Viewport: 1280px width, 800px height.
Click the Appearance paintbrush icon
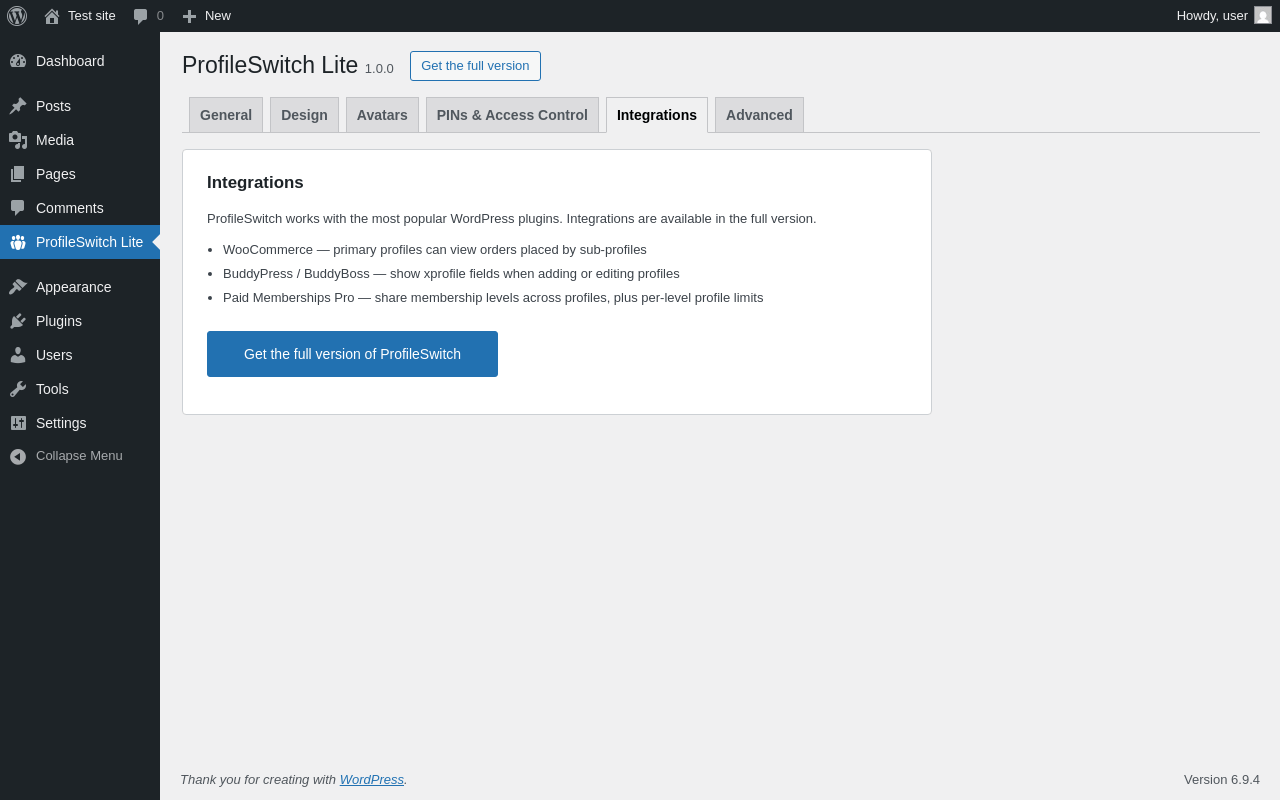tap(18, 287)
